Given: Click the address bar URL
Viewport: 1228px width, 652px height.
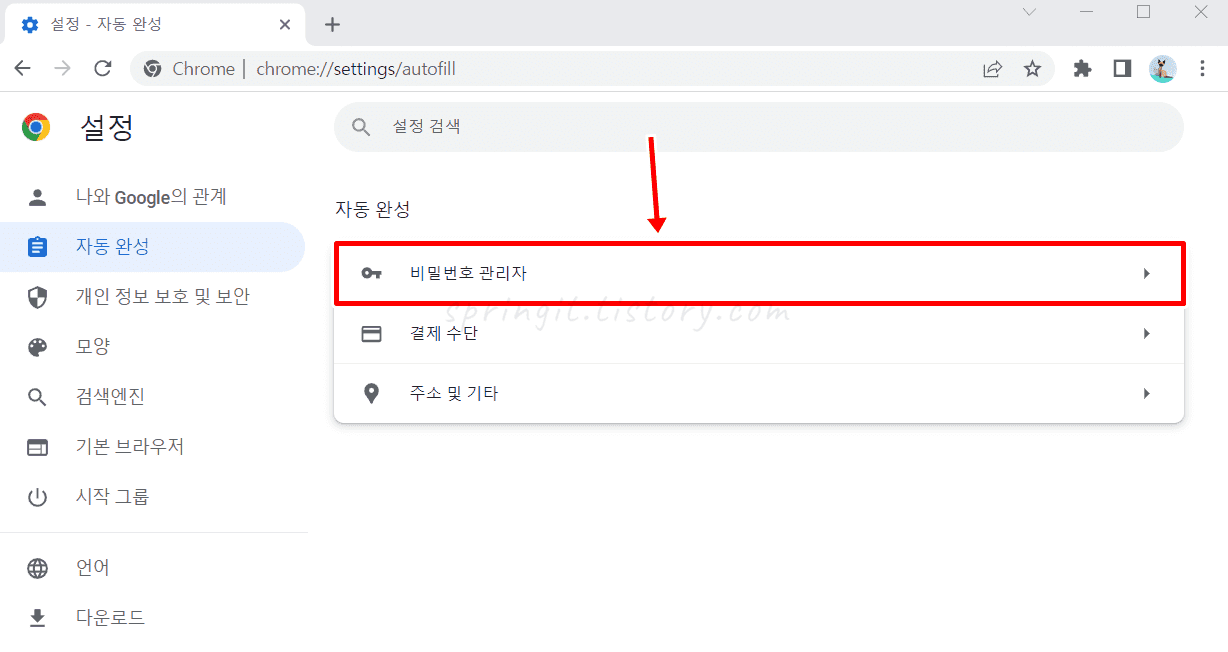Looking at the screenshot, I should click(x=356, y=69).
